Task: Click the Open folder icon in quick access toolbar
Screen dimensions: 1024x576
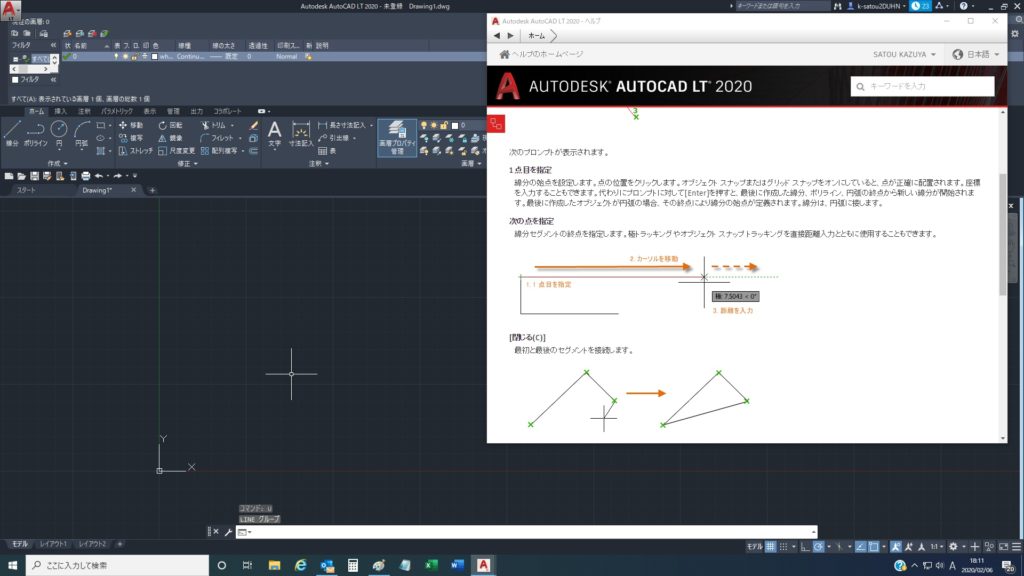Action: 21,176
